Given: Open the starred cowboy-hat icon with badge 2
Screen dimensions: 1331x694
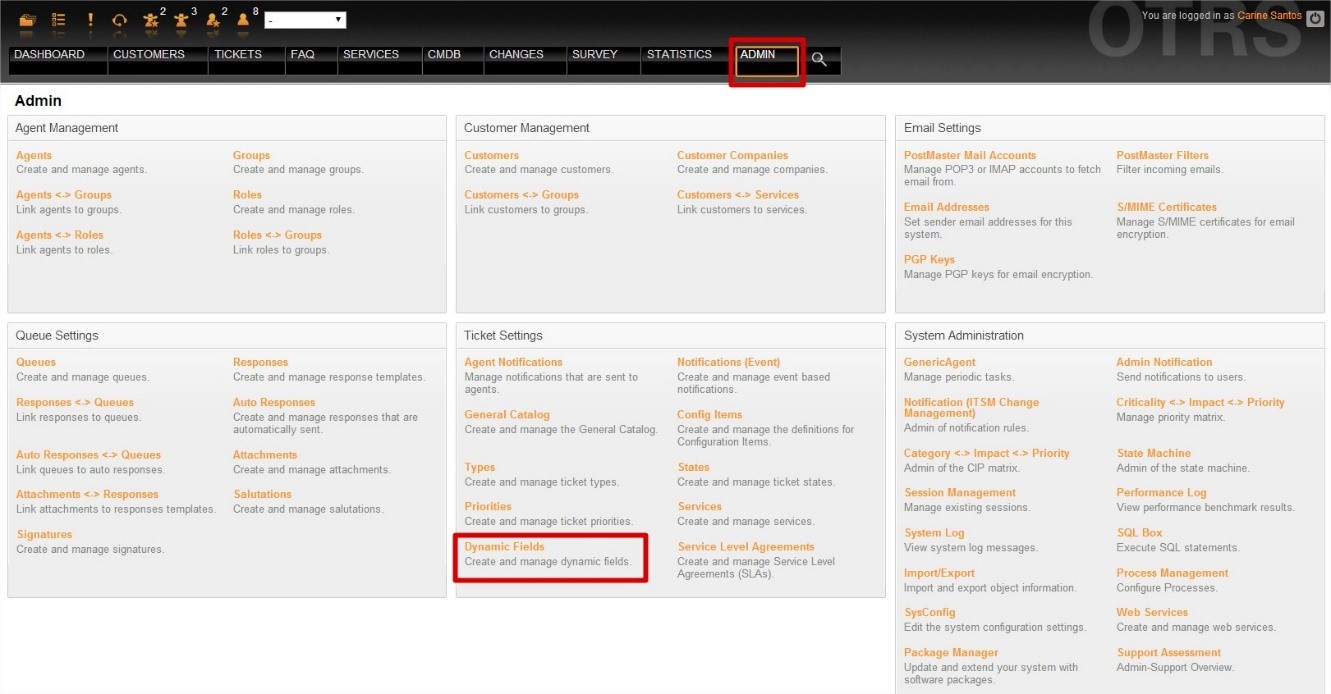Looking at the screenshot, I should coord(151,20).
